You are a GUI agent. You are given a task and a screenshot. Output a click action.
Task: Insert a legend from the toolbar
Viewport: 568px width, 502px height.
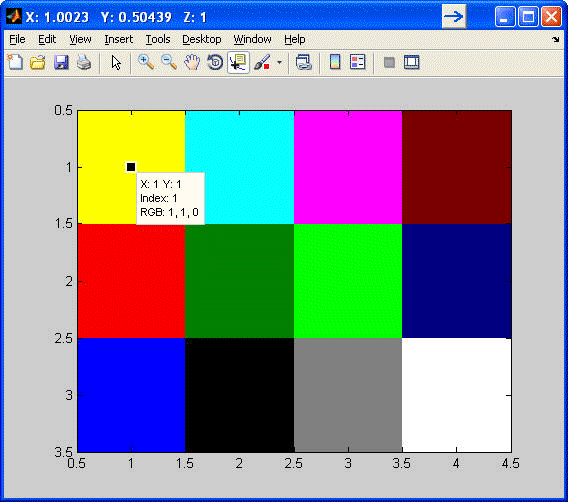click(x=358, y=63)
